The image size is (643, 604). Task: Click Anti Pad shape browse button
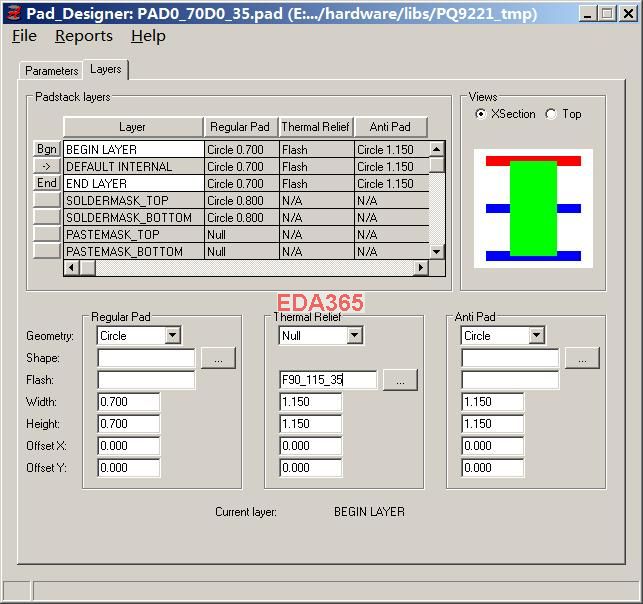582,358
